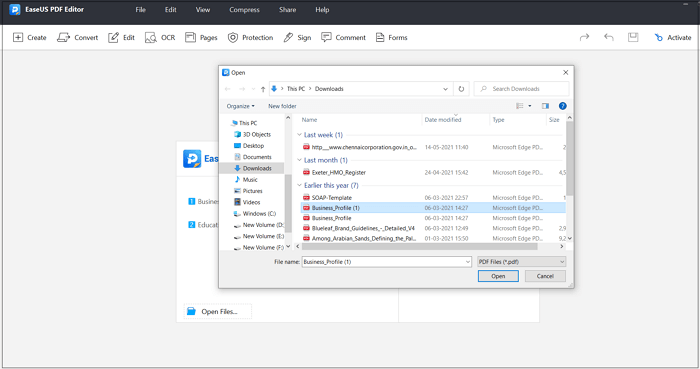Click the horizontal scrollbar in file list

(x=419, y=246)
